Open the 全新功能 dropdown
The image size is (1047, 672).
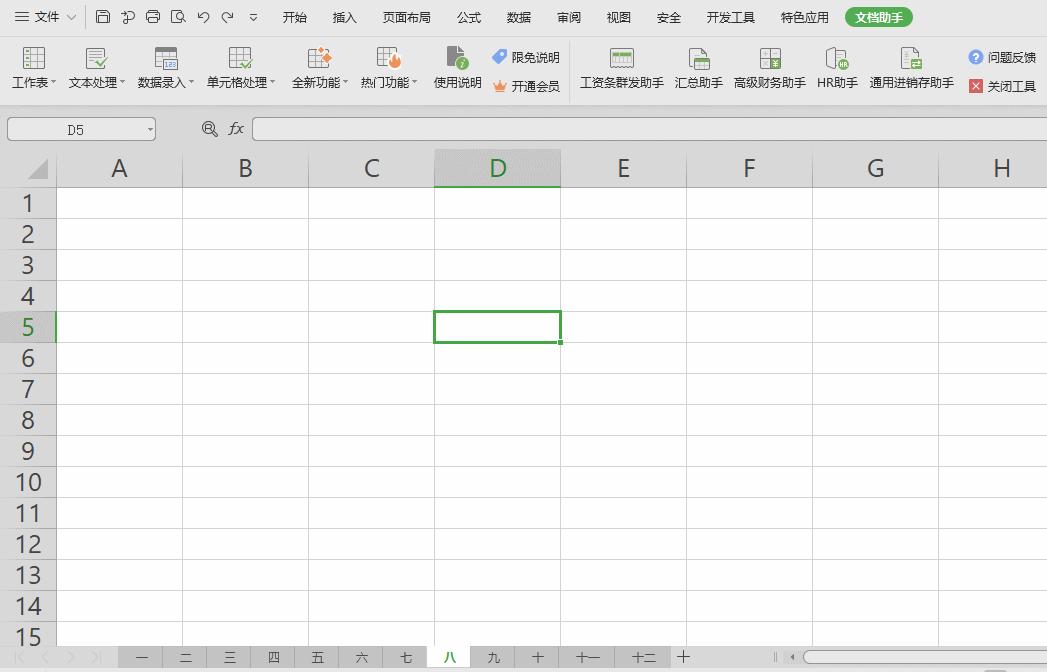point(320,67)
